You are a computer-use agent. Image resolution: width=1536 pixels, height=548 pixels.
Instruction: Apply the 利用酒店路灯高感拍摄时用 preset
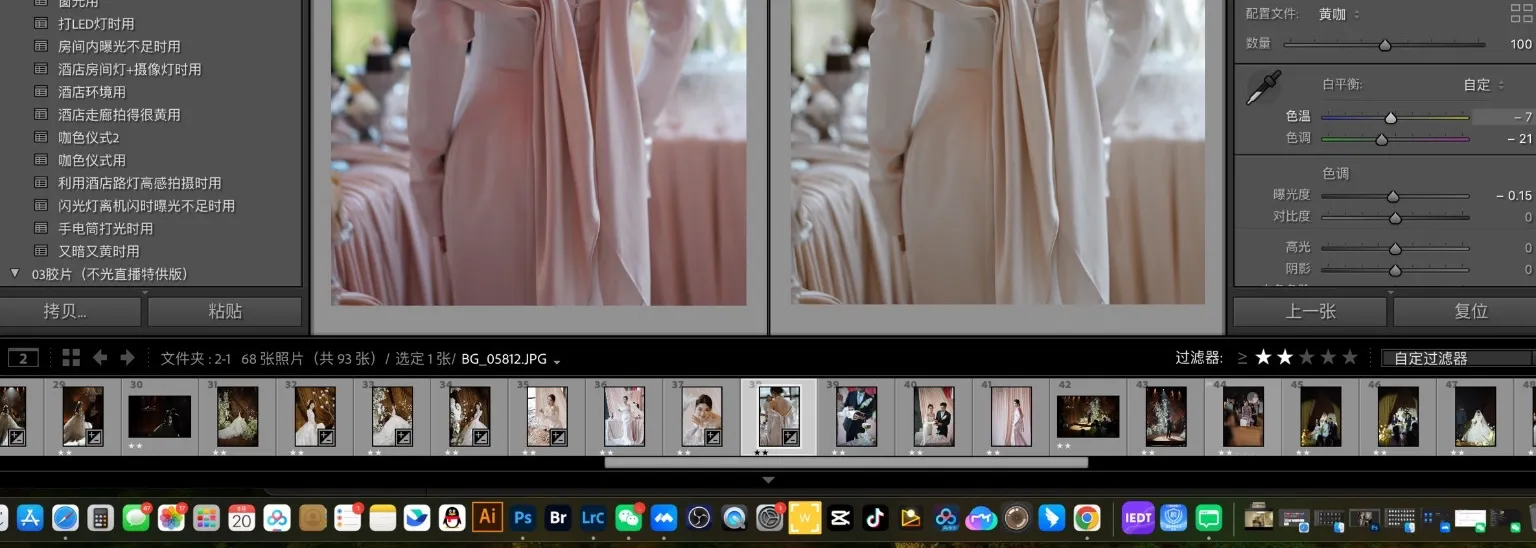[x=139, y=184]
